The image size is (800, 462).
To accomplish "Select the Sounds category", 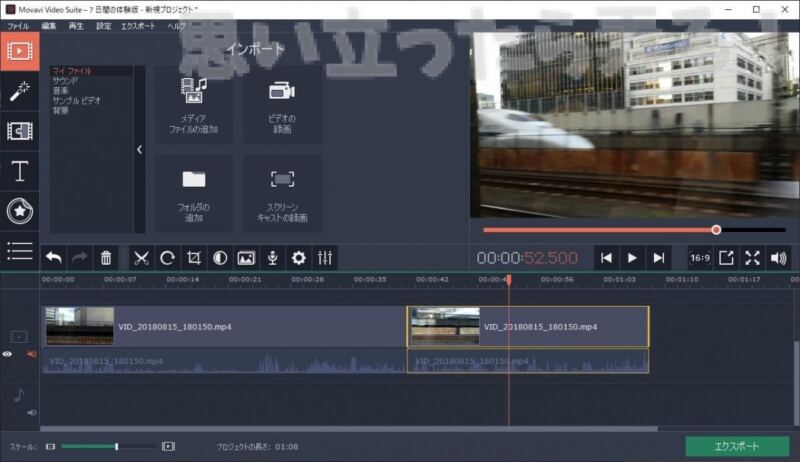I will tap(66, 81).
